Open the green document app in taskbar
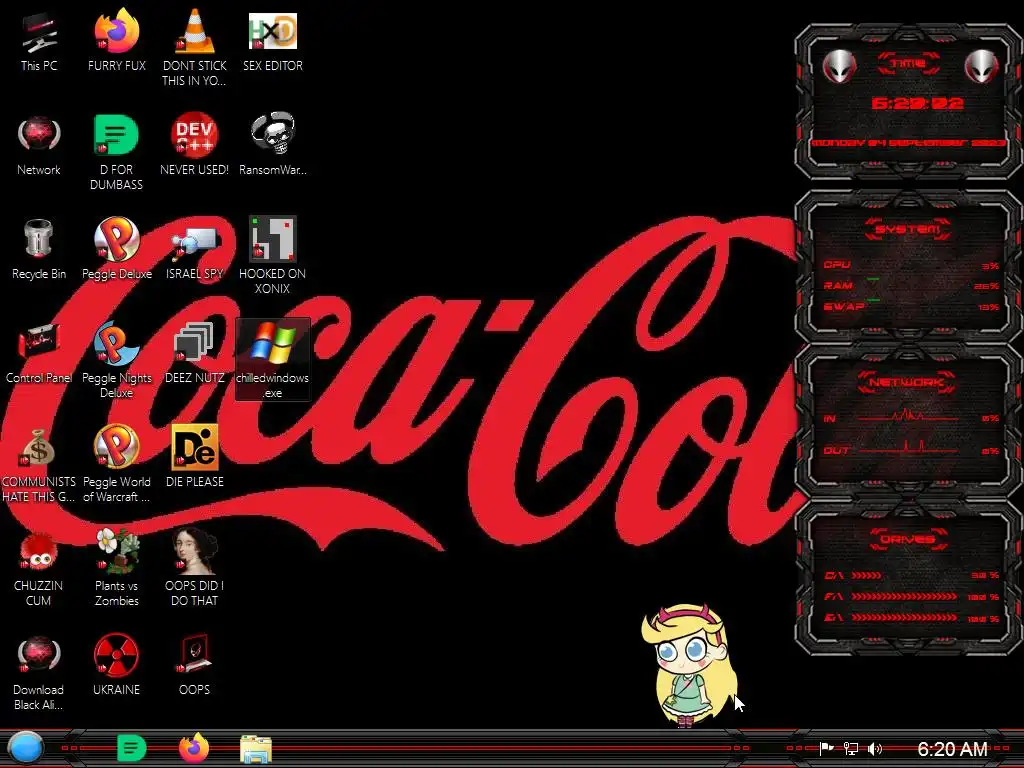Image resolution: width=1024 pixels, height=768 pixels. tap(131, 748)
